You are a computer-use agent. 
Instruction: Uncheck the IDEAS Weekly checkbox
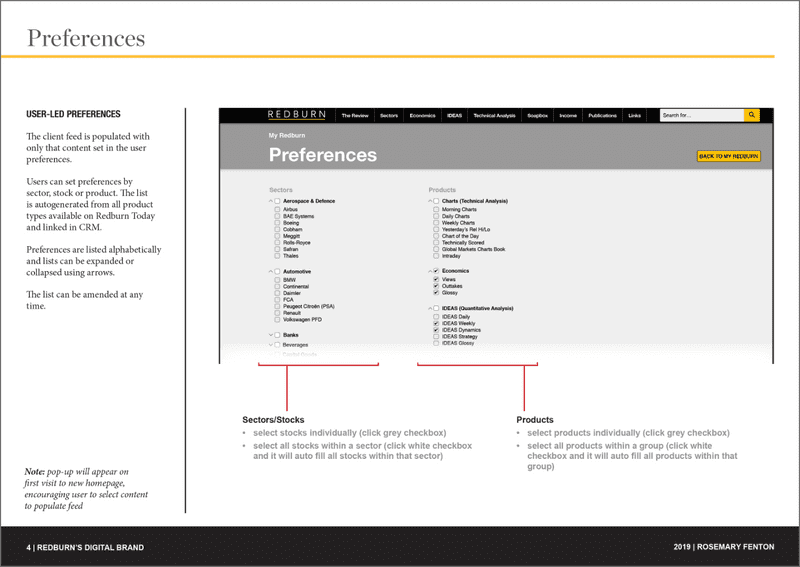coord(436,323)
